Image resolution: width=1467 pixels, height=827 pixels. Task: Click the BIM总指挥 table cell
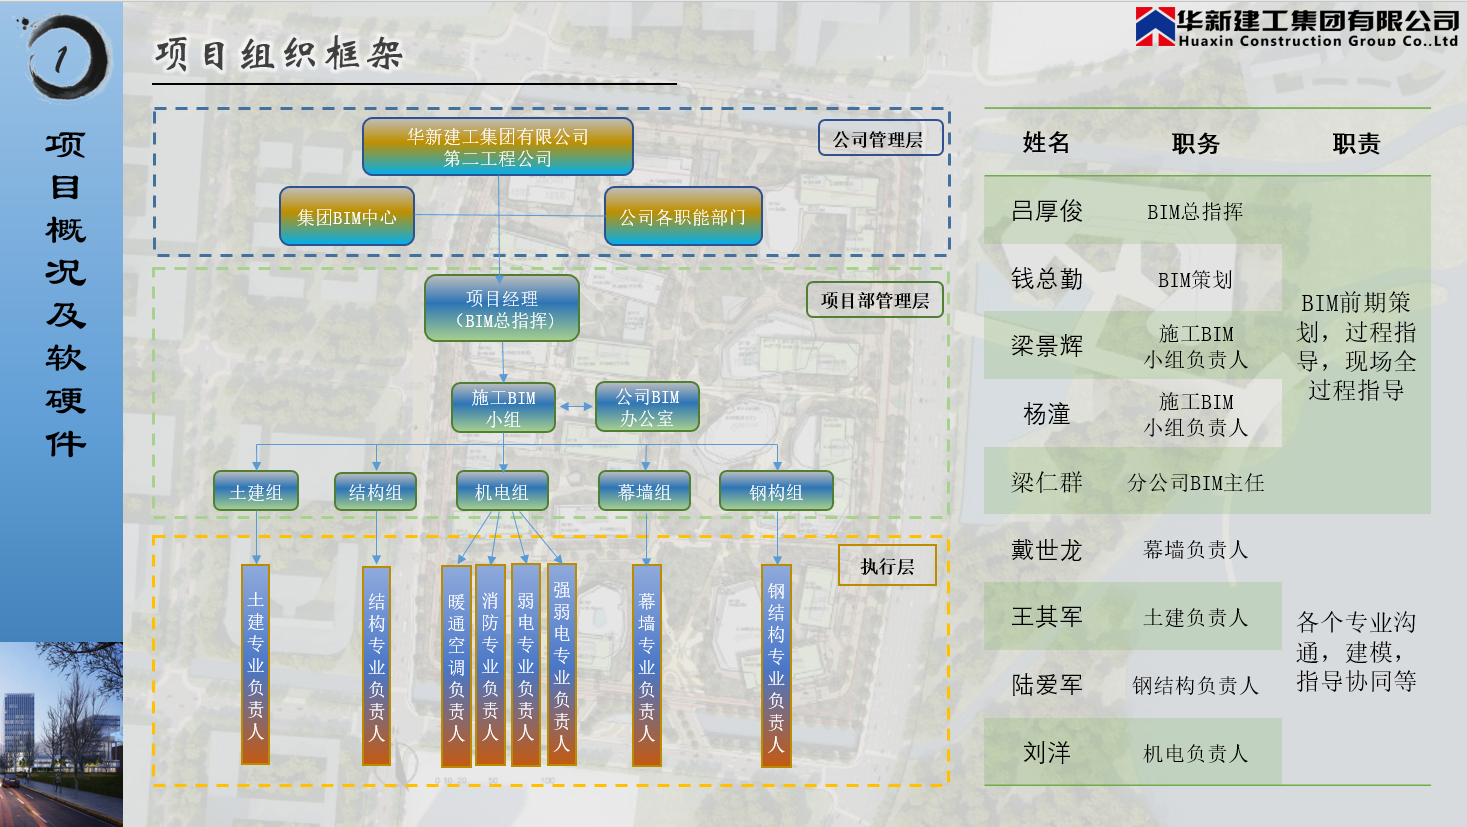point(1195,212)
